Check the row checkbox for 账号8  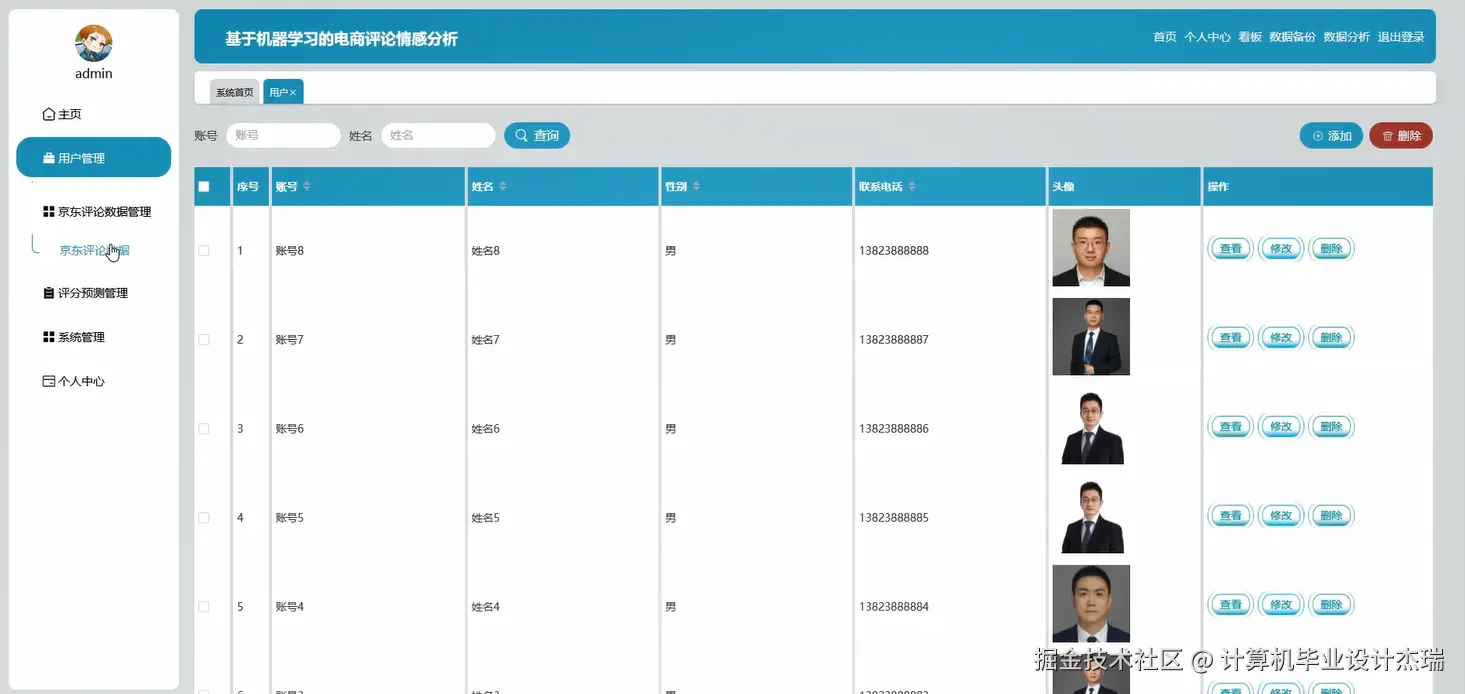click(204, 251)
